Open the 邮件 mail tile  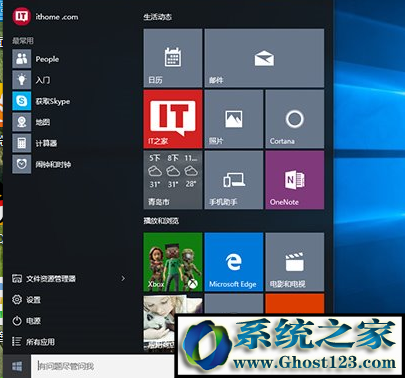tap(264, 58)
